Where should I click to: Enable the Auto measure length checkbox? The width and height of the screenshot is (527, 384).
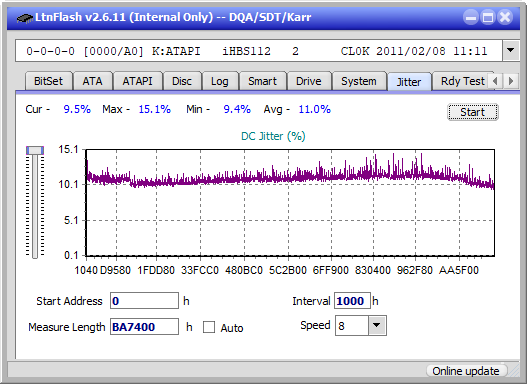point(209,327)
